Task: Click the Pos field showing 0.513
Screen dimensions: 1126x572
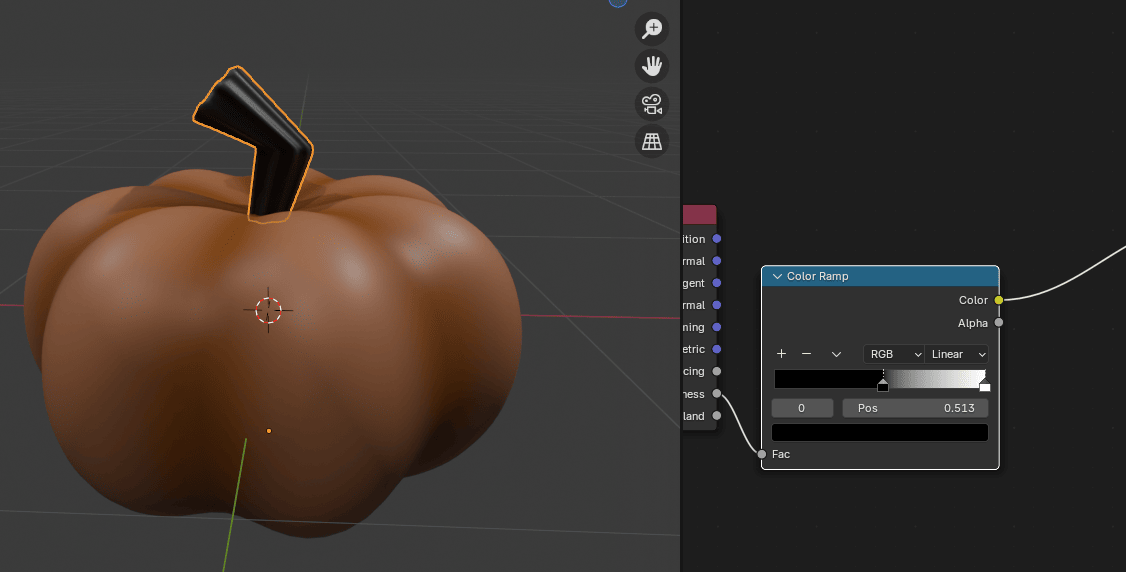Action: tap(915, 408)
